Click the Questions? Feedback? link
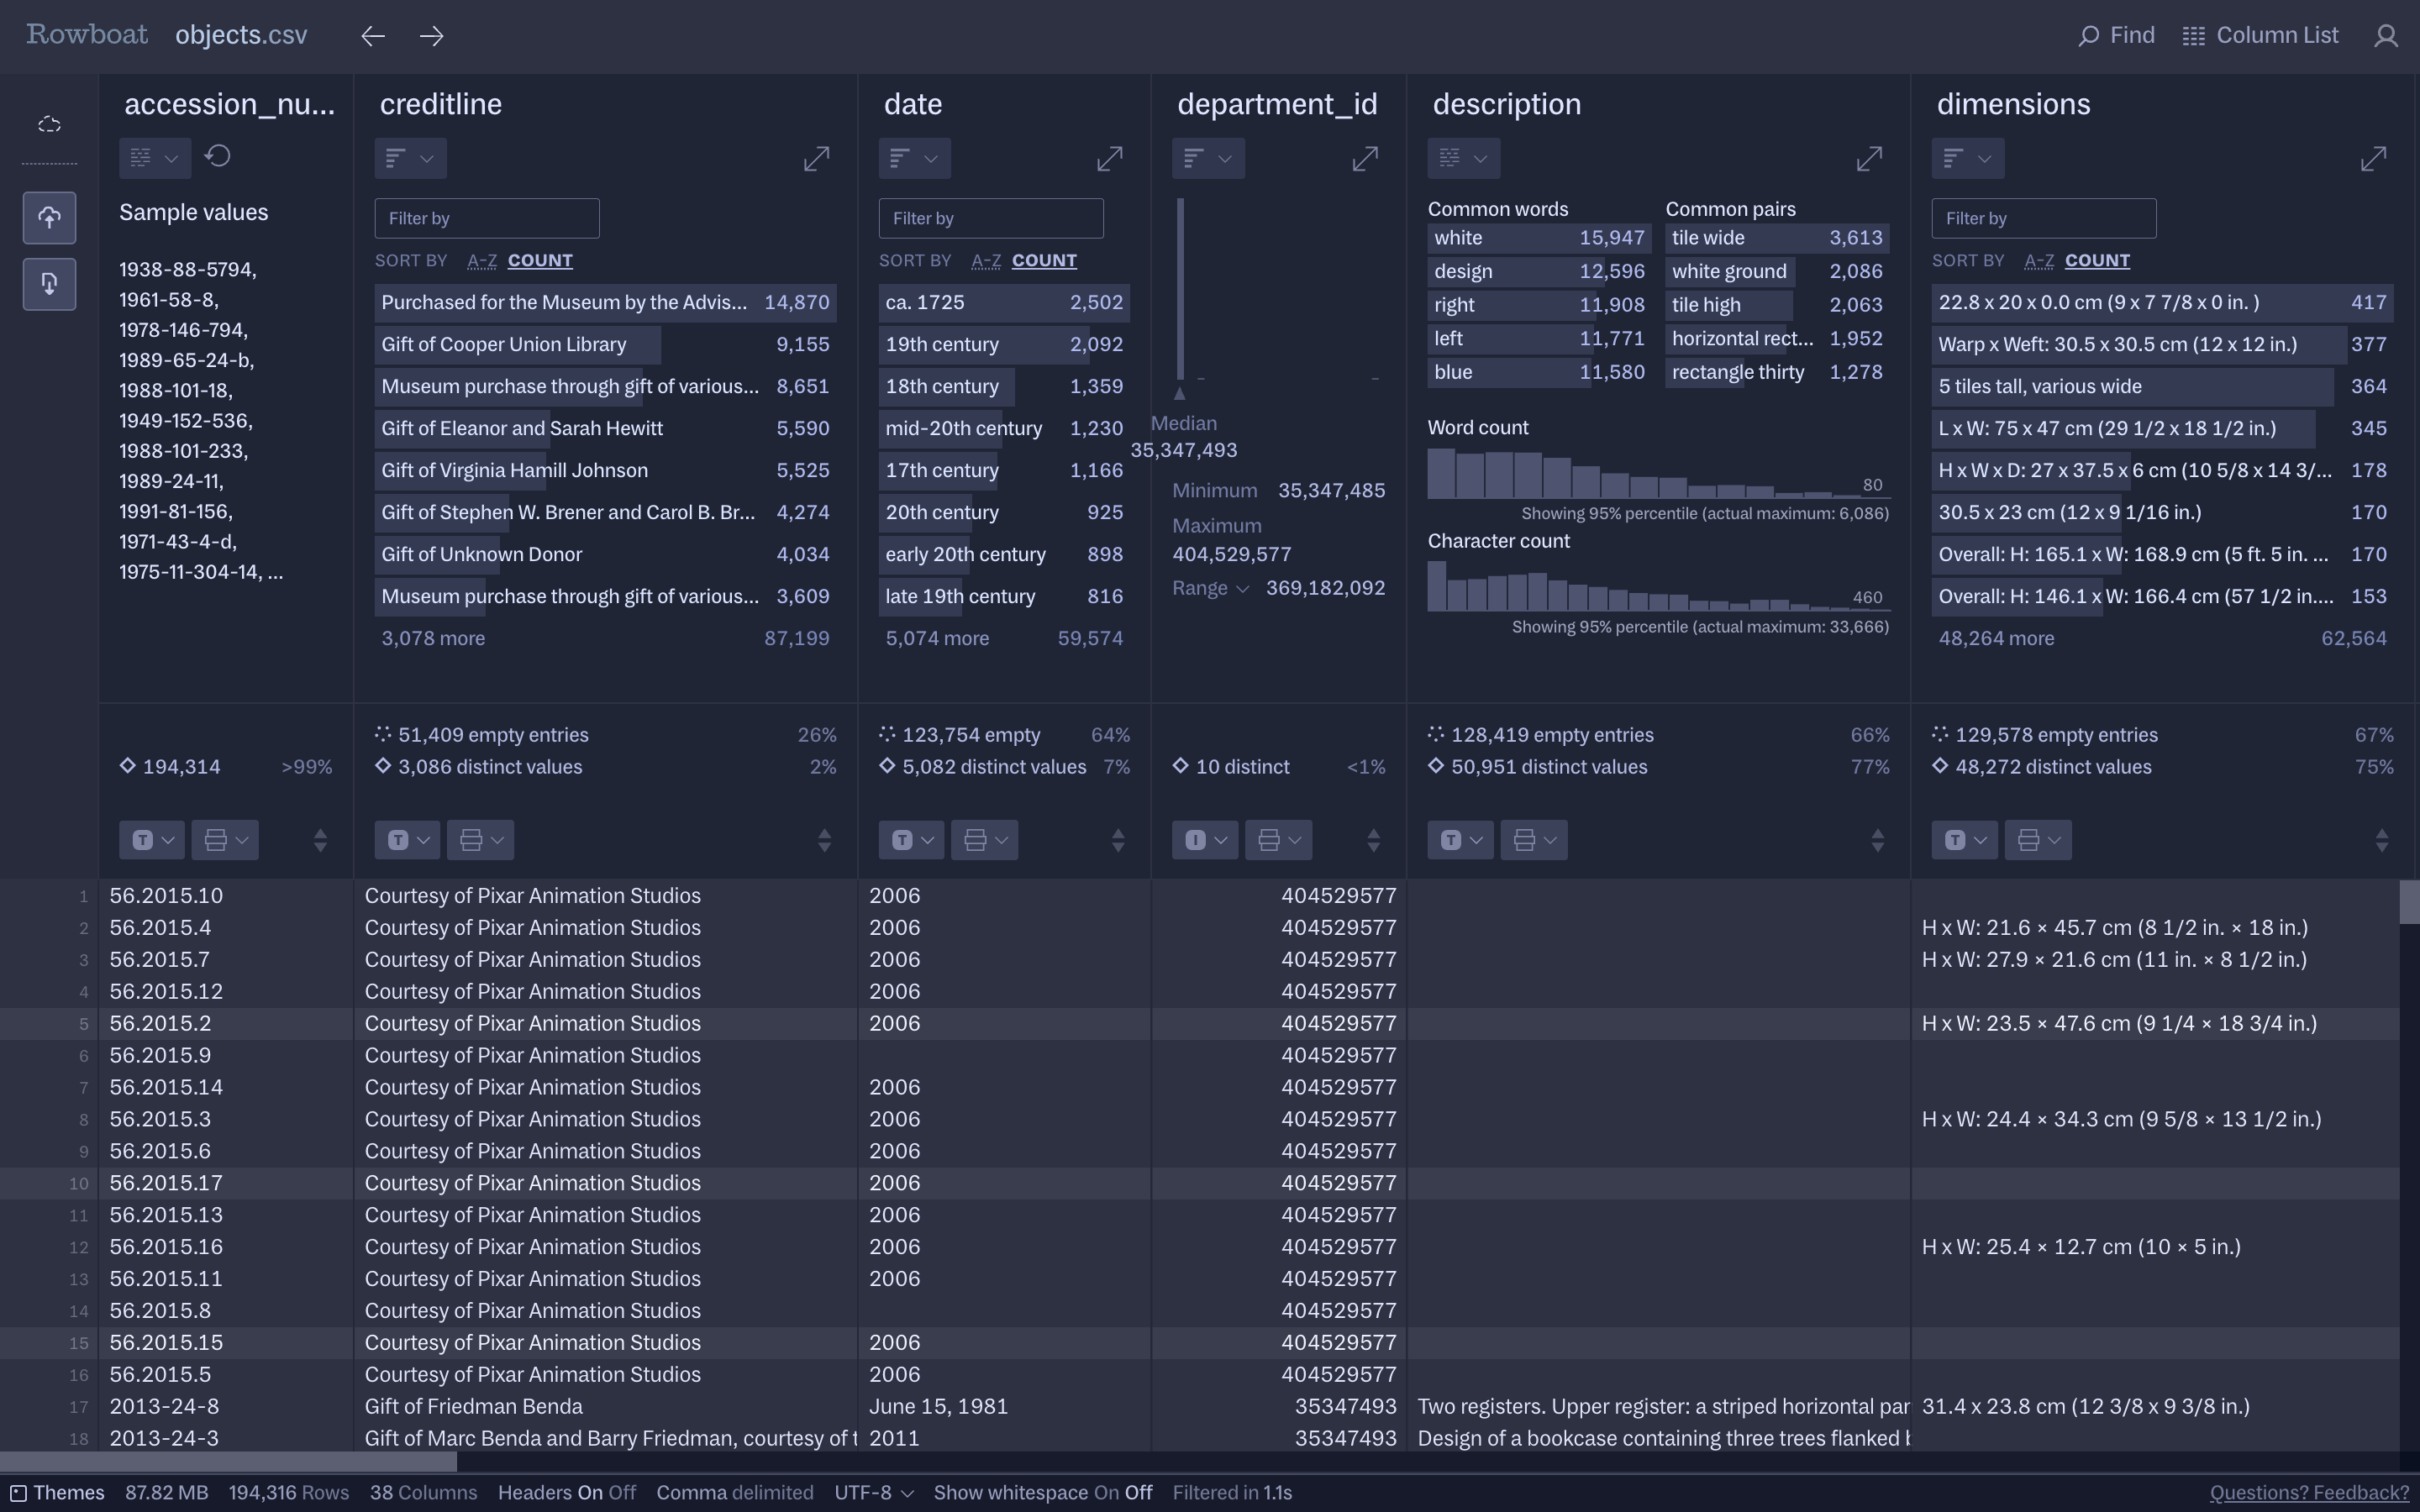Viewport: 2420px width, 1512px height. (2308, 1492)
